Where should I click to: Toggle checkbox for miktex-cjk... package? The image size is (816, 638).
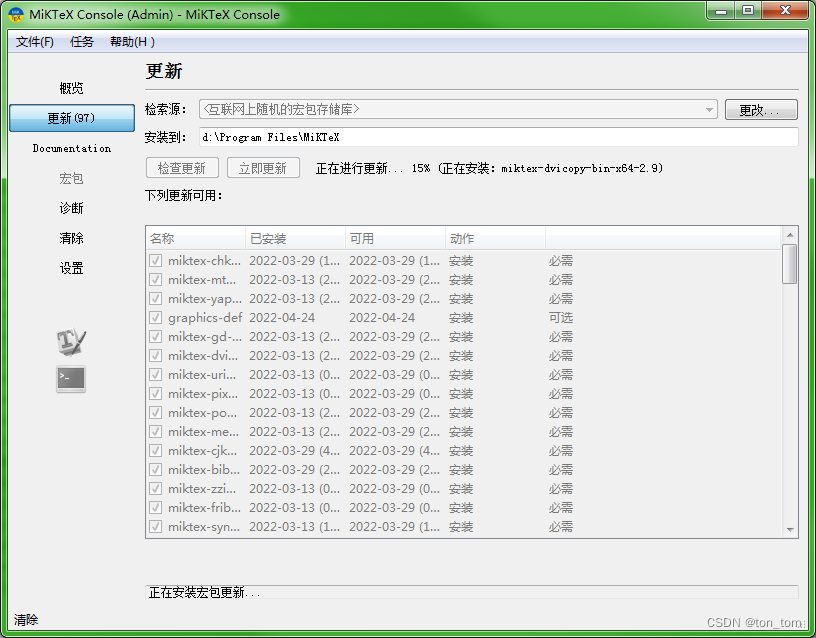(x=156, y=450)
